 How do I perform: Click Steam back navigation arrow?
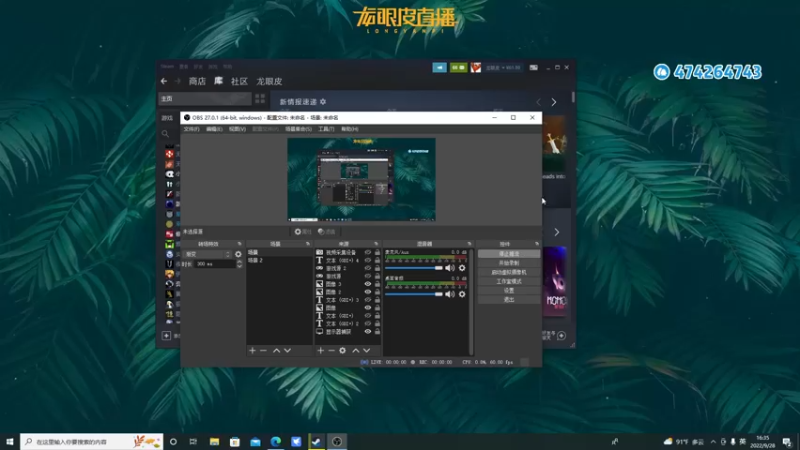(164, 81)
